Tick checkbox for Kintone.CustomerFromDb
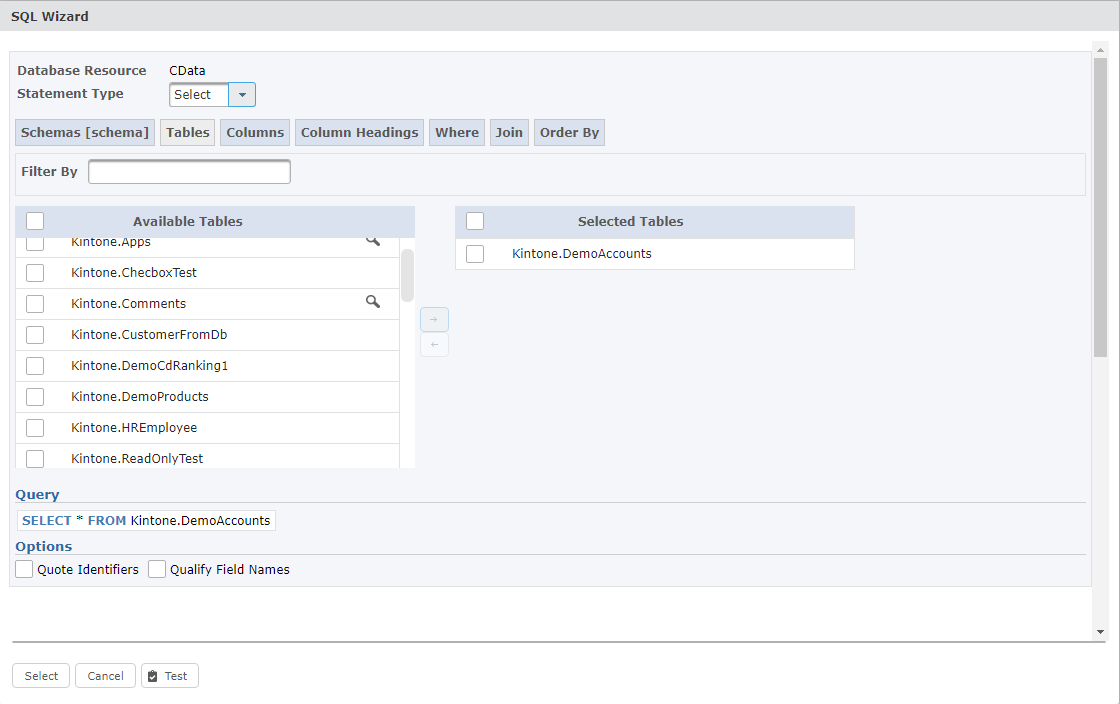 35,335
